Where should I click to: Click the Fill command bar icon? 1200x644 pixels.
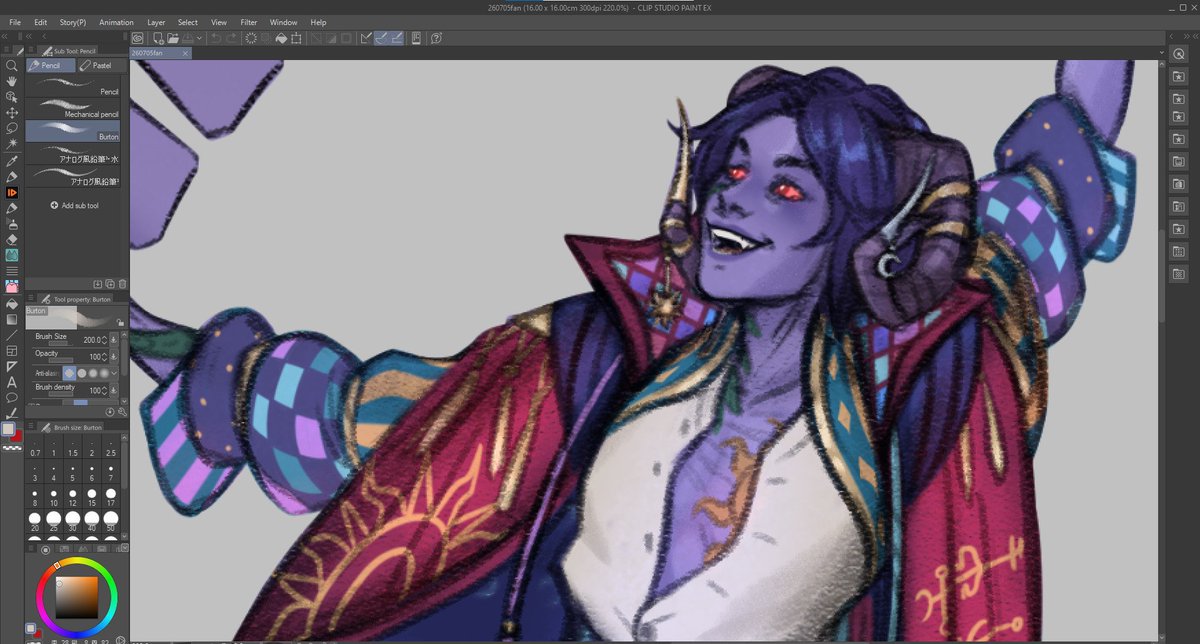pos(282,38)
